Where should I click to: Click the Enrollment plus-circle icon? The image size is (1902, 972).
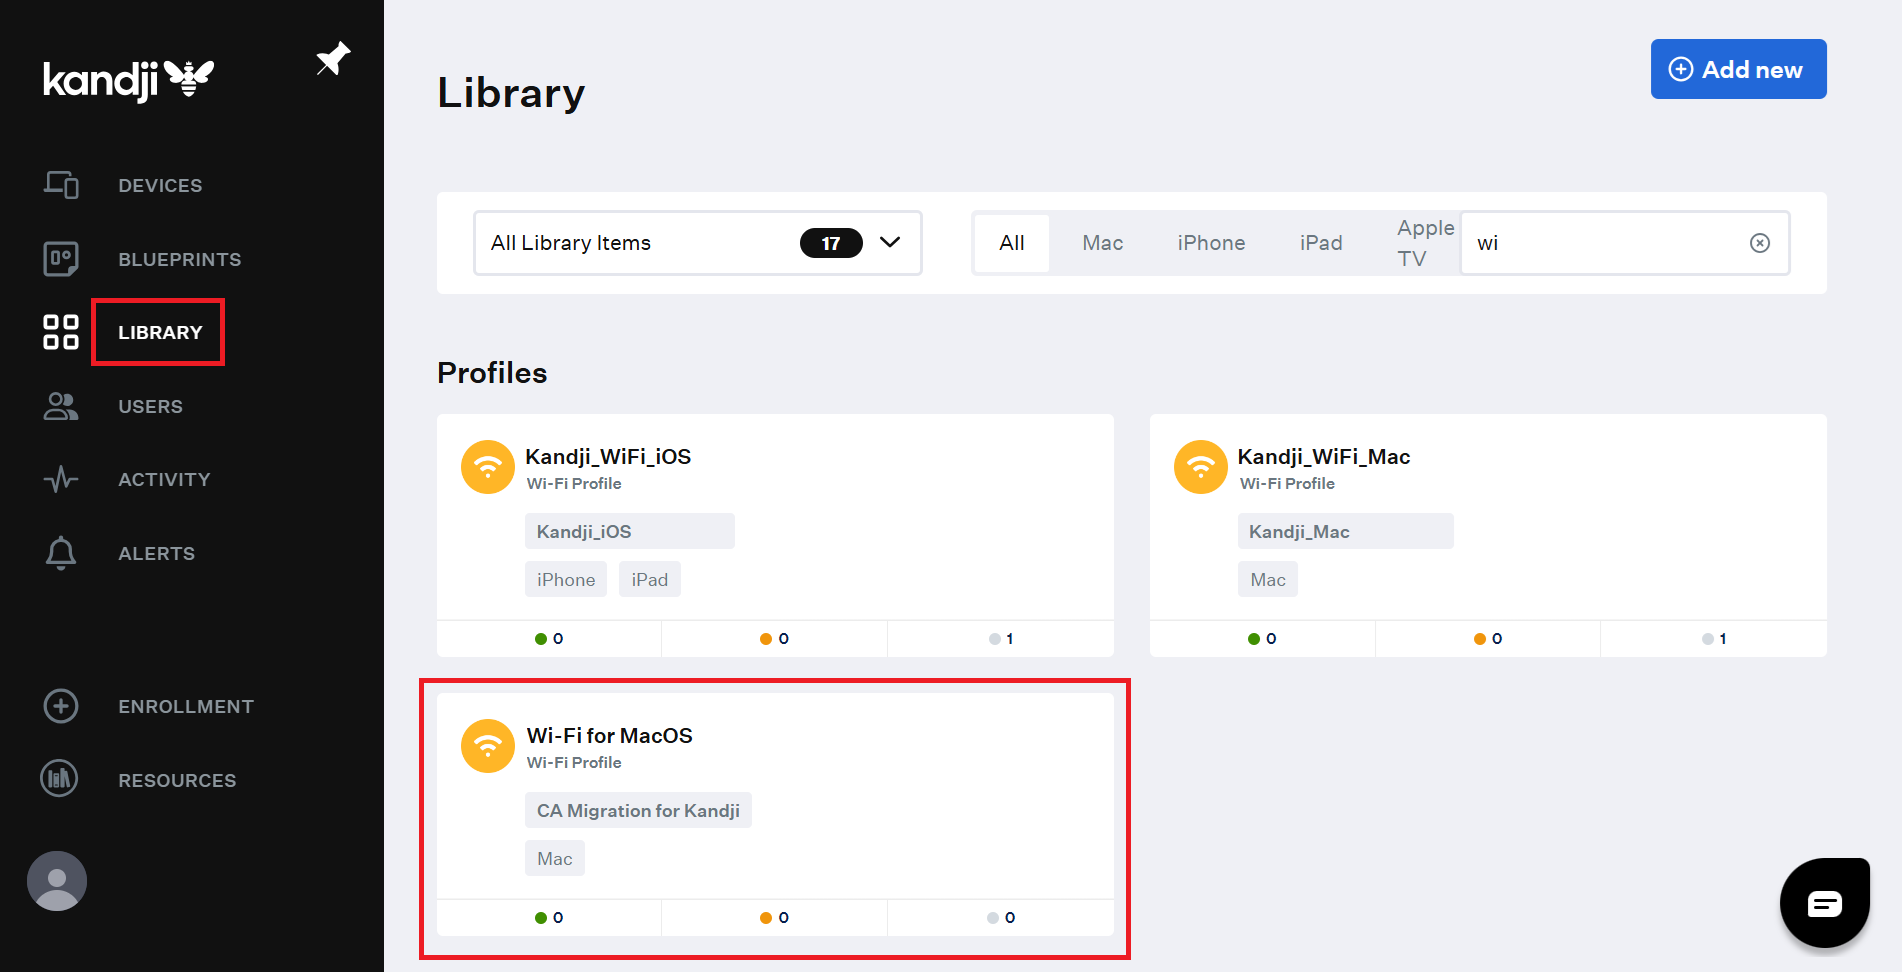(x=61, y=706)
